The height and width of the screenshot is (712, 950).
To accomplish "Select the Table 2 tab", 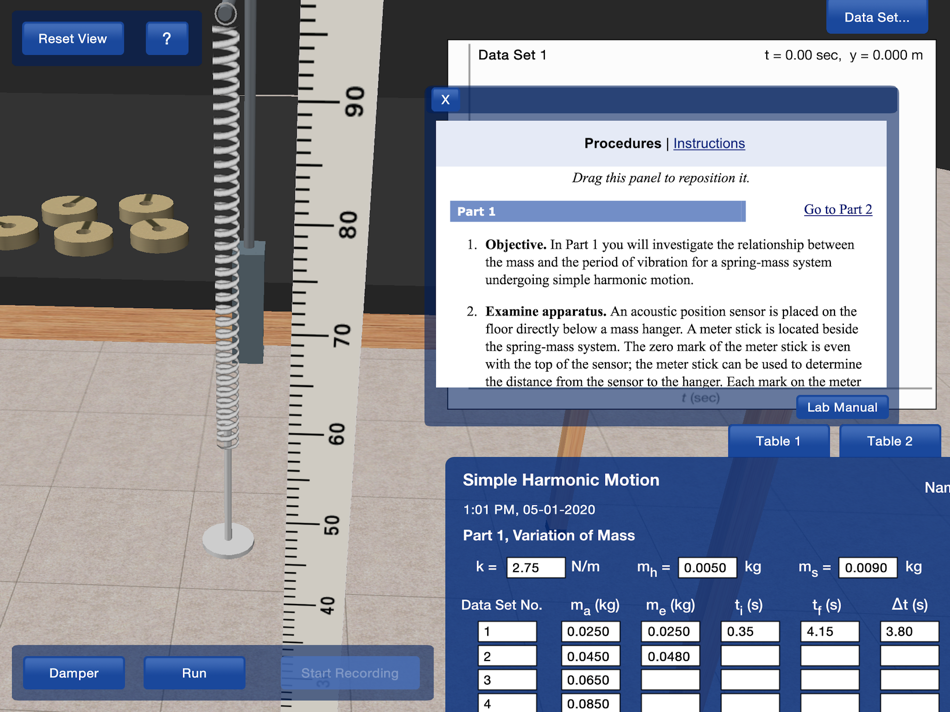I will (889, 441).
